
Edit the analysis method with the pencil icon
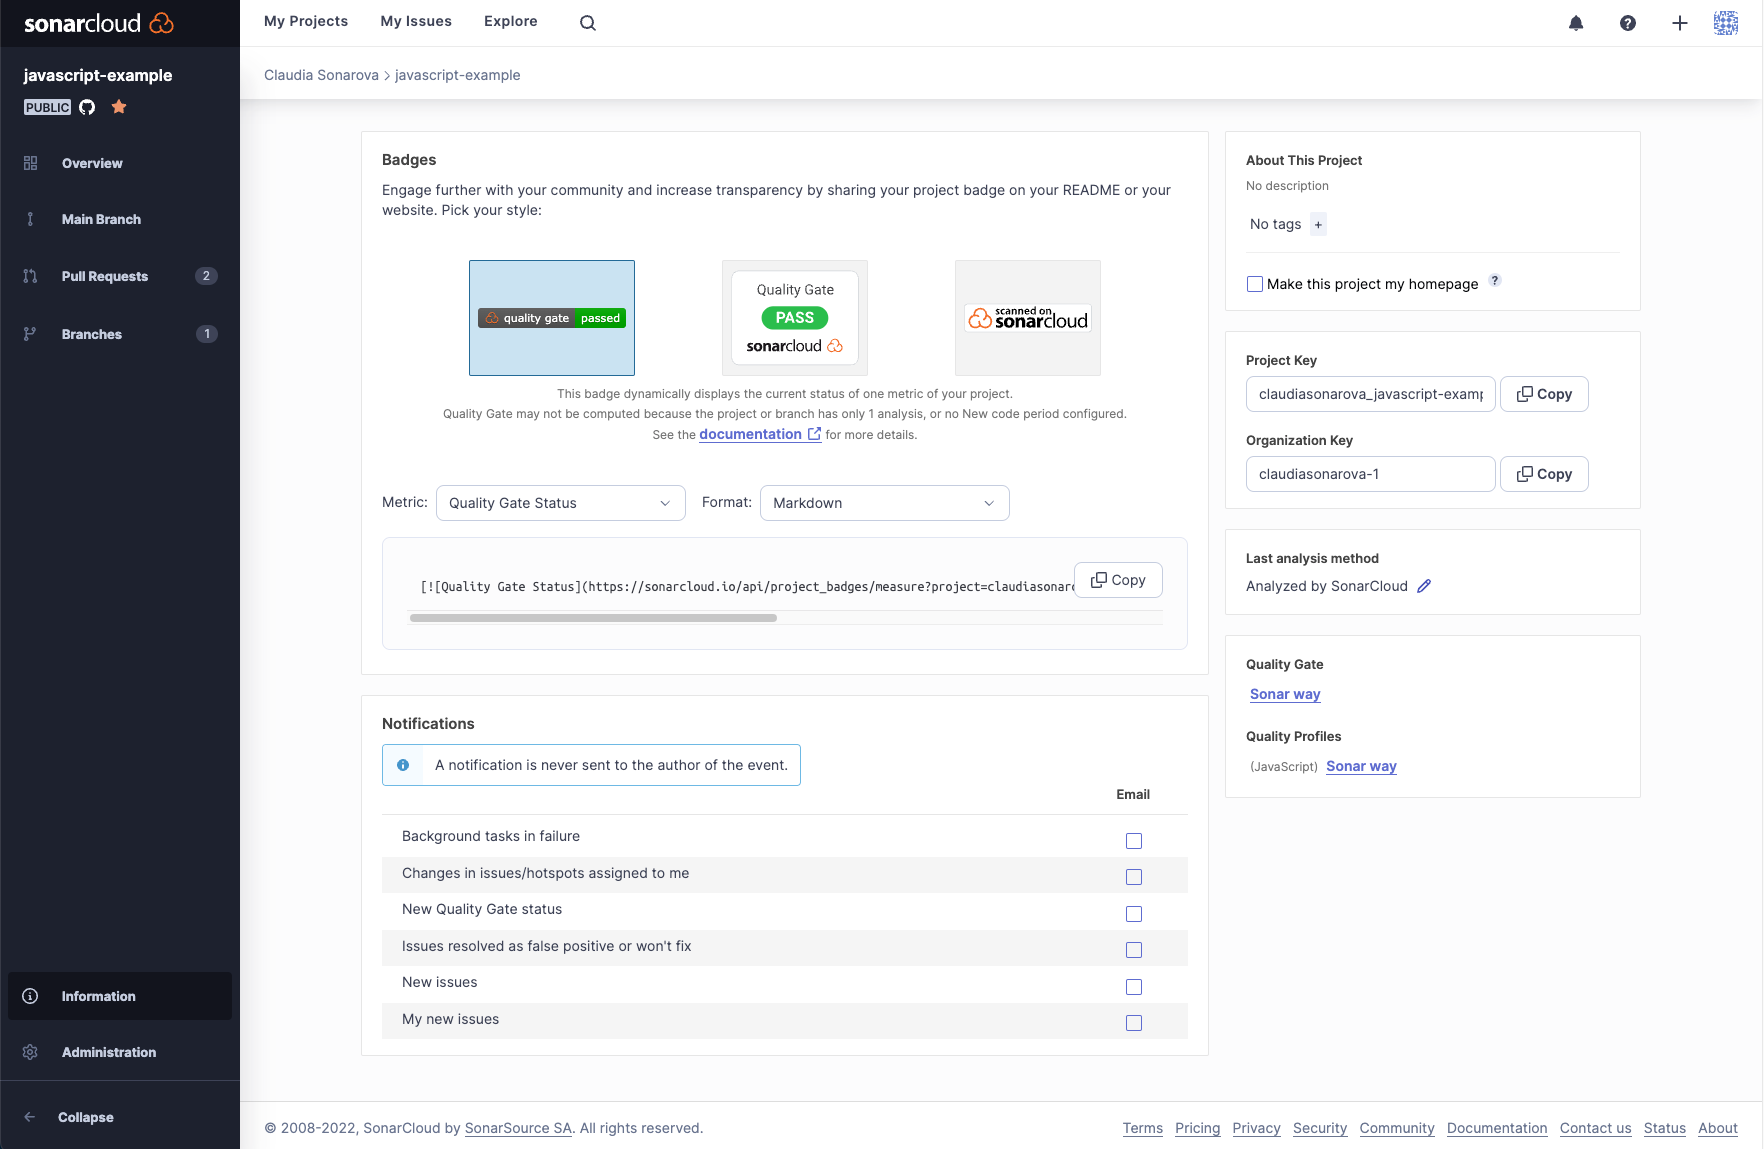pyautogui.click(x=1424, y=586)
